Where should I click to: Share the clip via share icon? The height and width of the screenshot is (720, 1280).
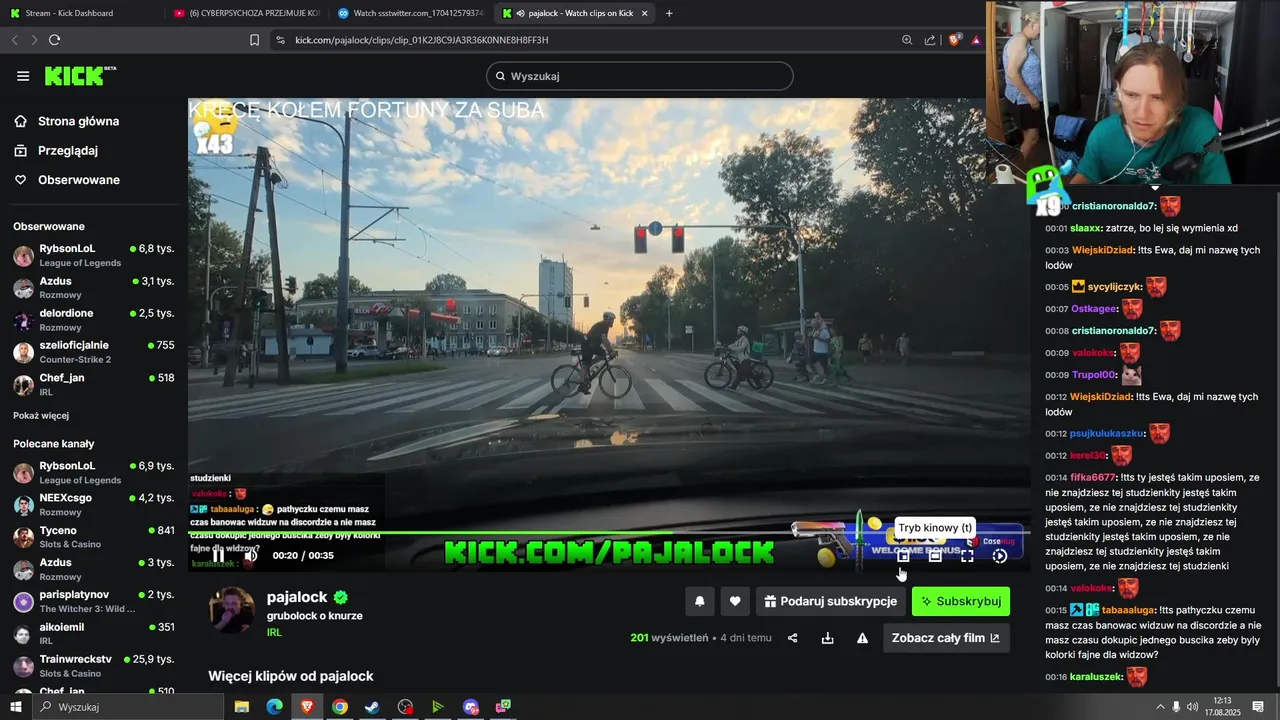[x=793, y=638]
